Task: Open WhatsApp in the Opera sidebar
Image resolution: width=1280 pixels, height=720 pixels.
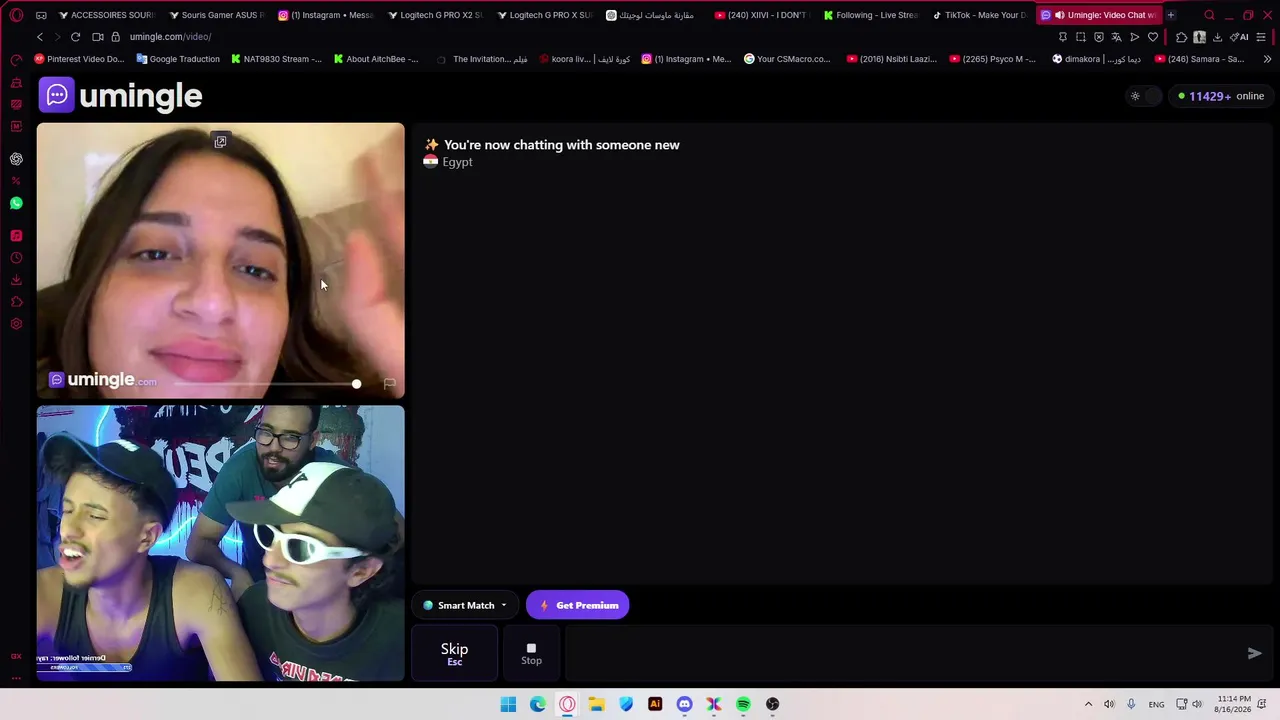Action: click(x=16, y=203)
